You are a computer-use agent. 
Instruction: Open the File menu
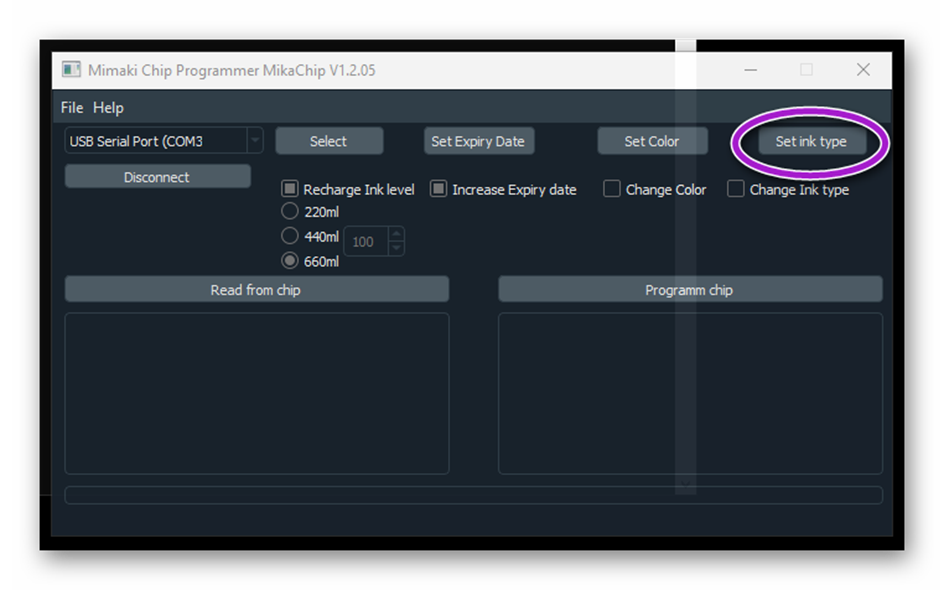pos(72,108)
